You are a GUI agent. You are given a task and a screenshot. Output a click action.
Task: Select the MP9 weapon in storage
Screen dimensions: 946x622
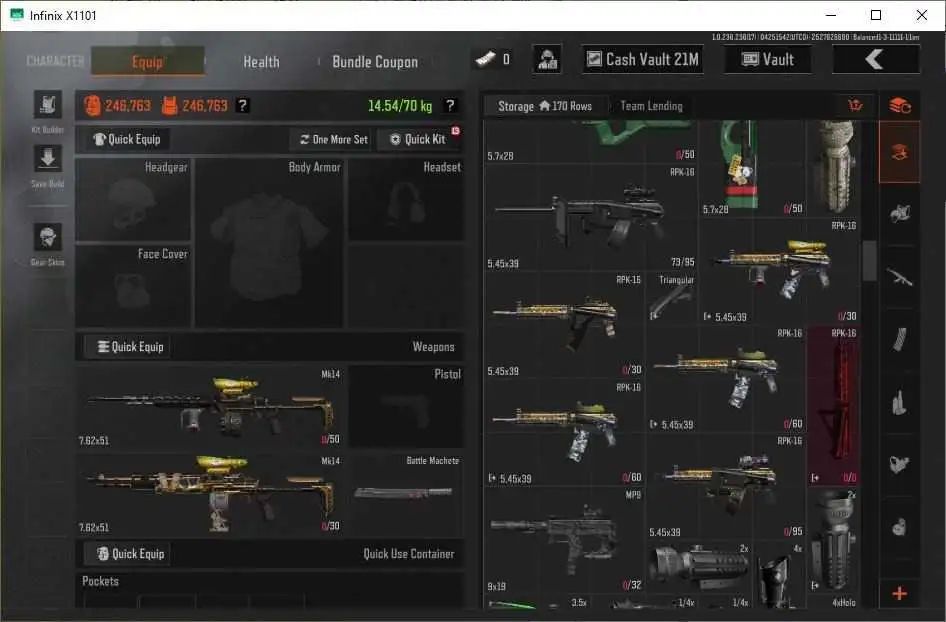click(x=565, y=541)
